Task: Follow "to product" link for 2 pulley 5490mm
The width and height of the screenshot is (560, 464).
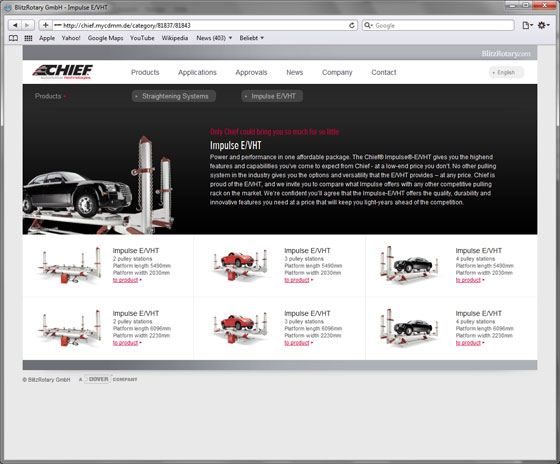Action: pyautogui.click(x=125, y=280)
